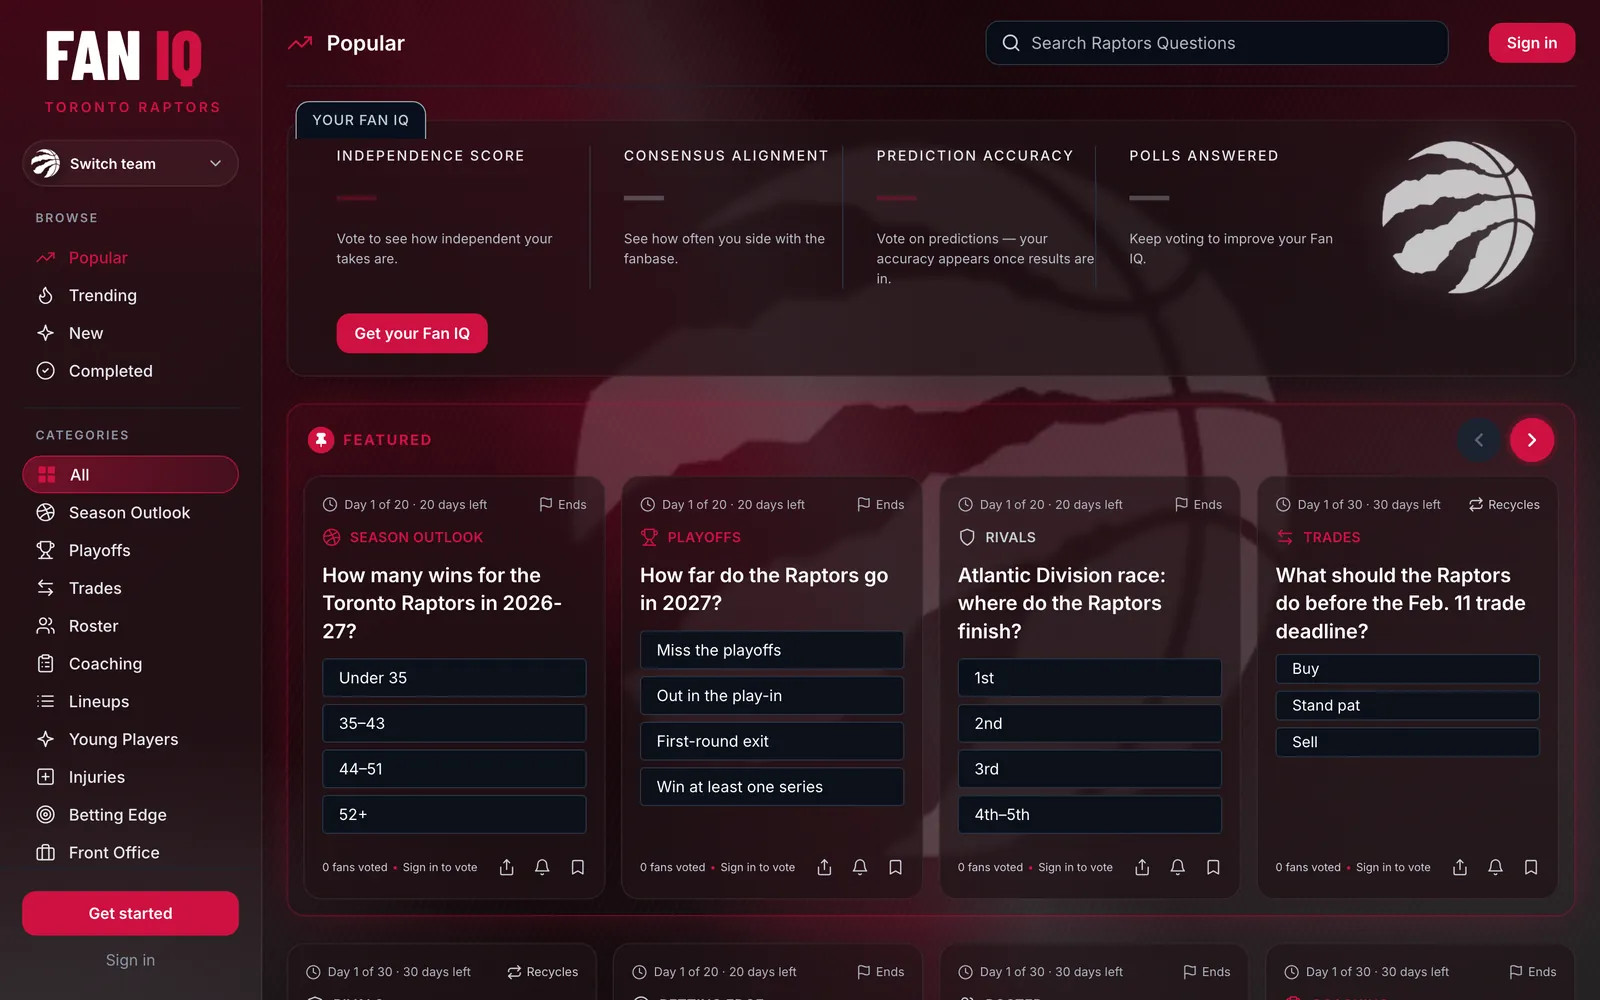Select the Coaching category
1600x1000 pixels.
[x=130, y=664]
